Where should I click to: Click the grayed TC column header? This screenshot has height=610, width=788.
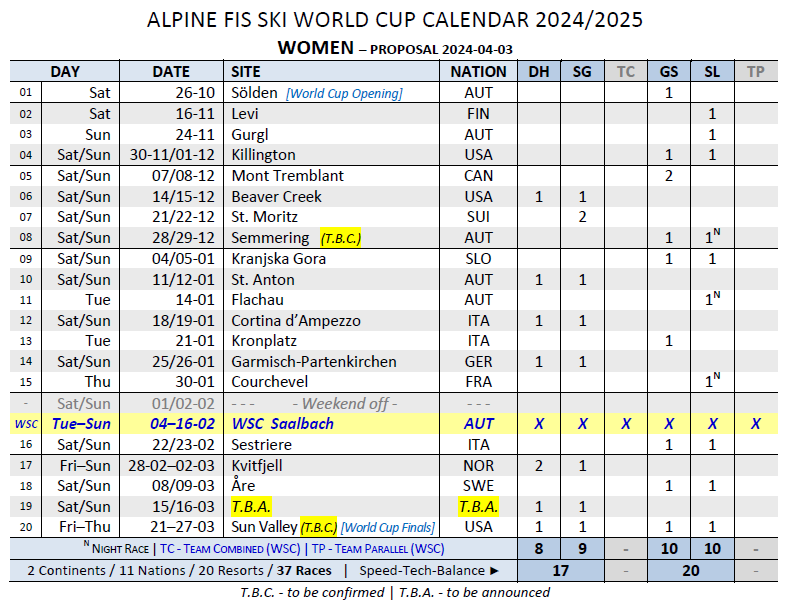point(625,71)
